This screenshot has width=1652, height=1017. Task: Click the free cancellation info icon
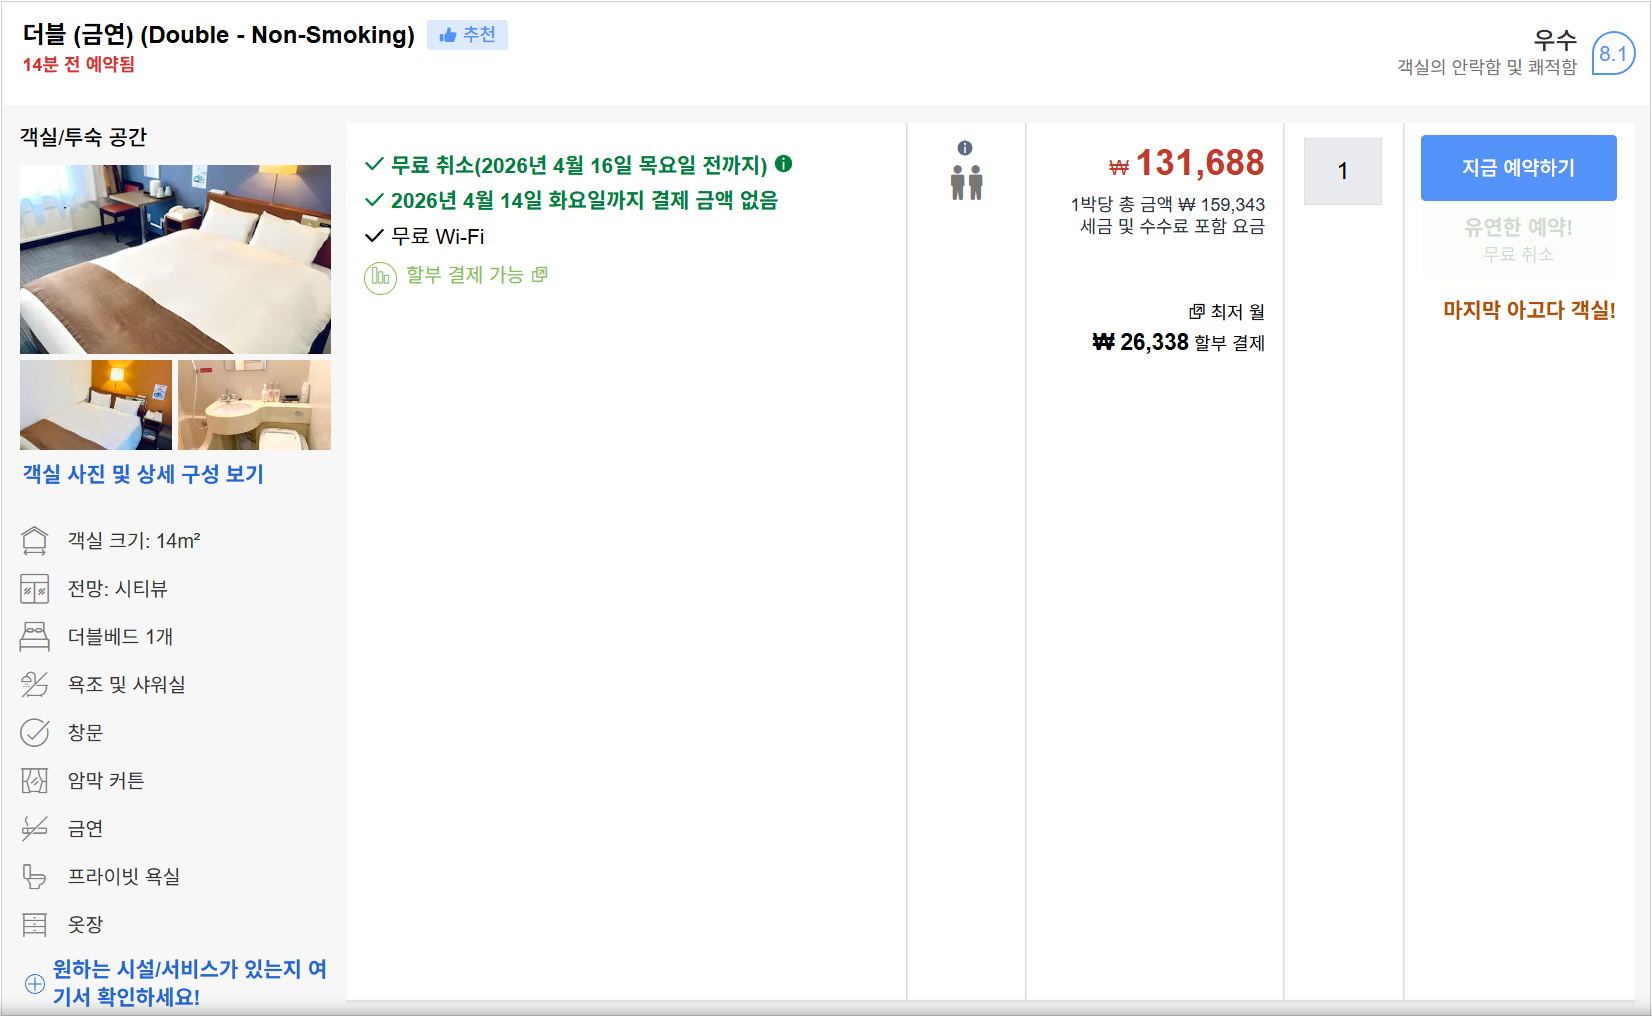(x=784, y=163)
